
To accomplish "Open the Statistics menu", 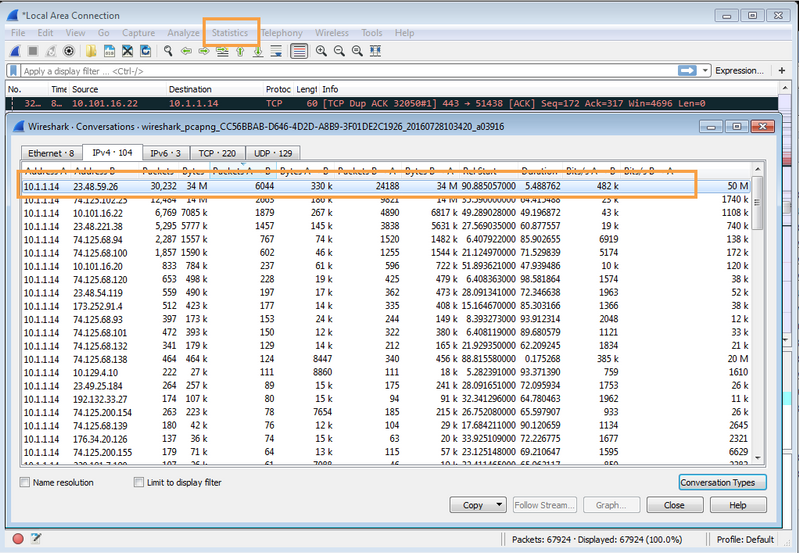I will 230,33.
